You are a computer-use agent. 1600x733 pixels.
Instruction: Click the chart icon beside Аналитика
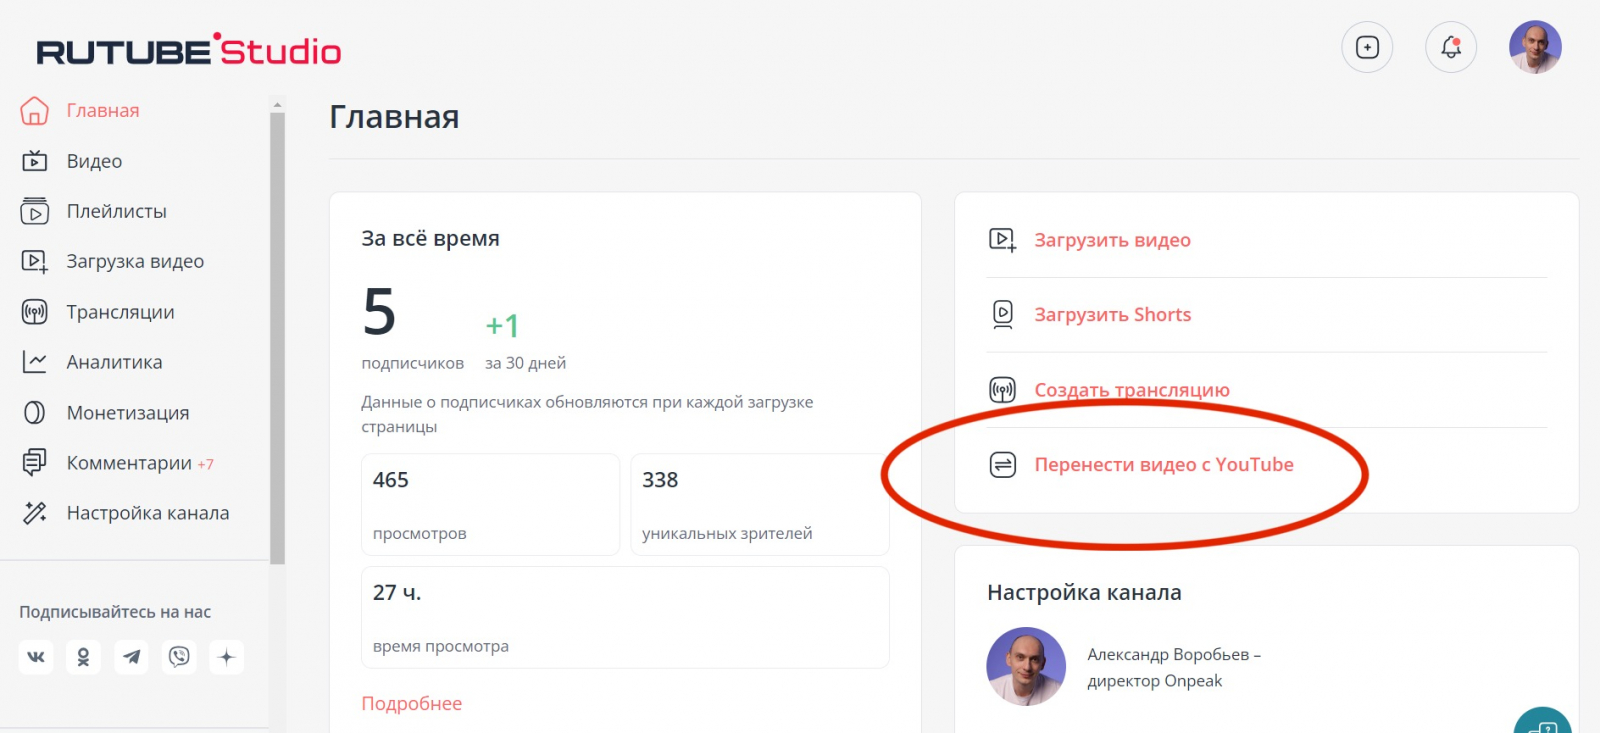(x=34, y=362)
